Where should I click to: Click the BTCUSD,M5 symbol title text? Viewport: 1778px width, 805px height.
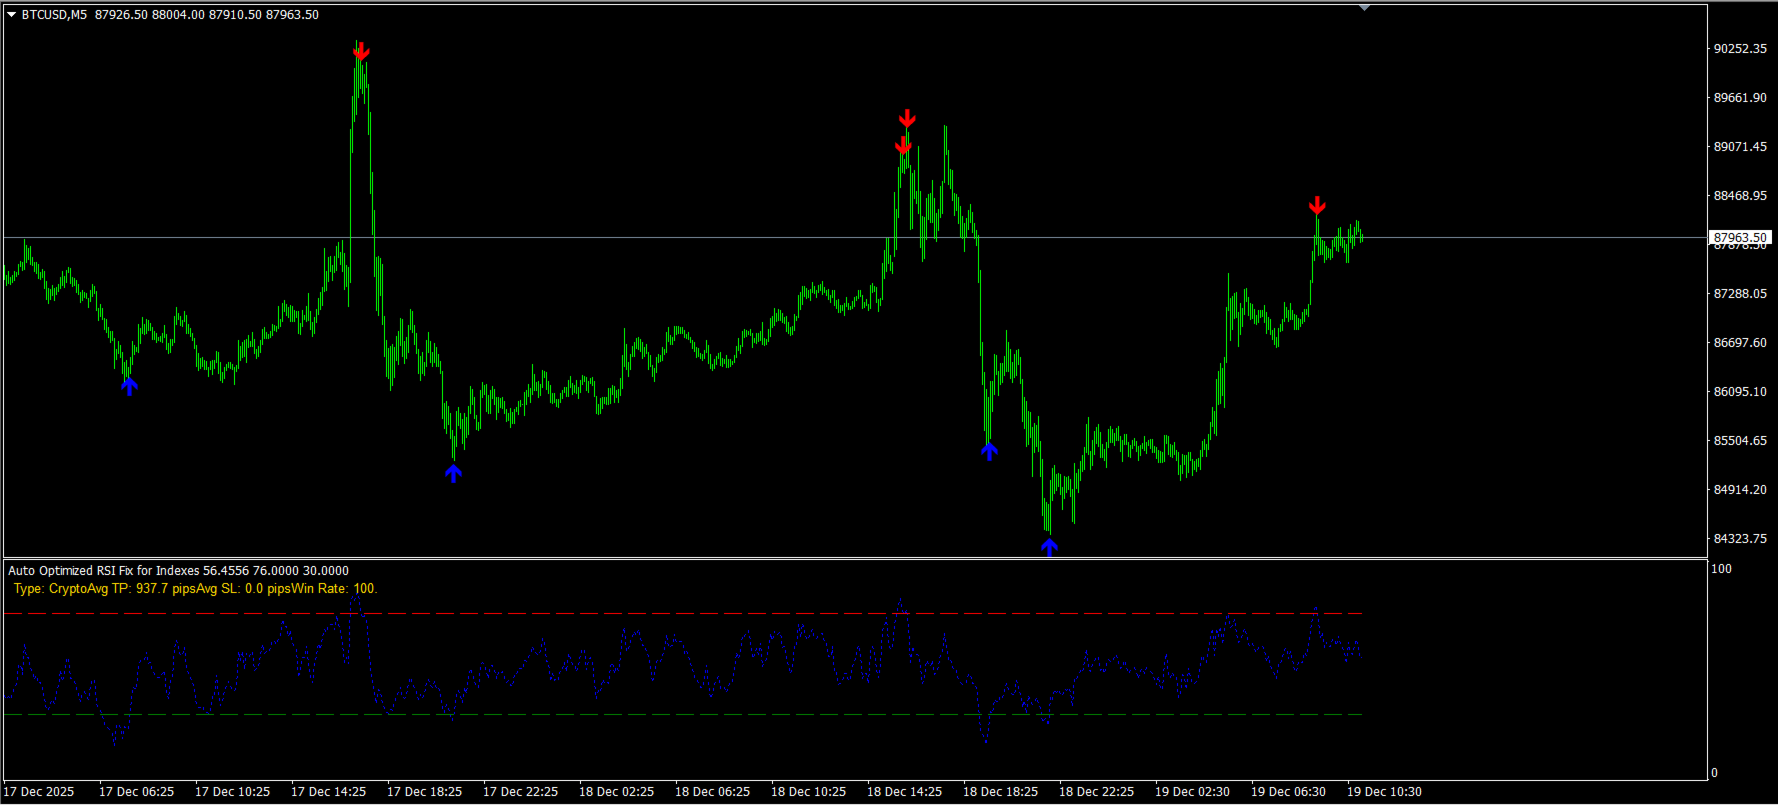click(54, 15)
